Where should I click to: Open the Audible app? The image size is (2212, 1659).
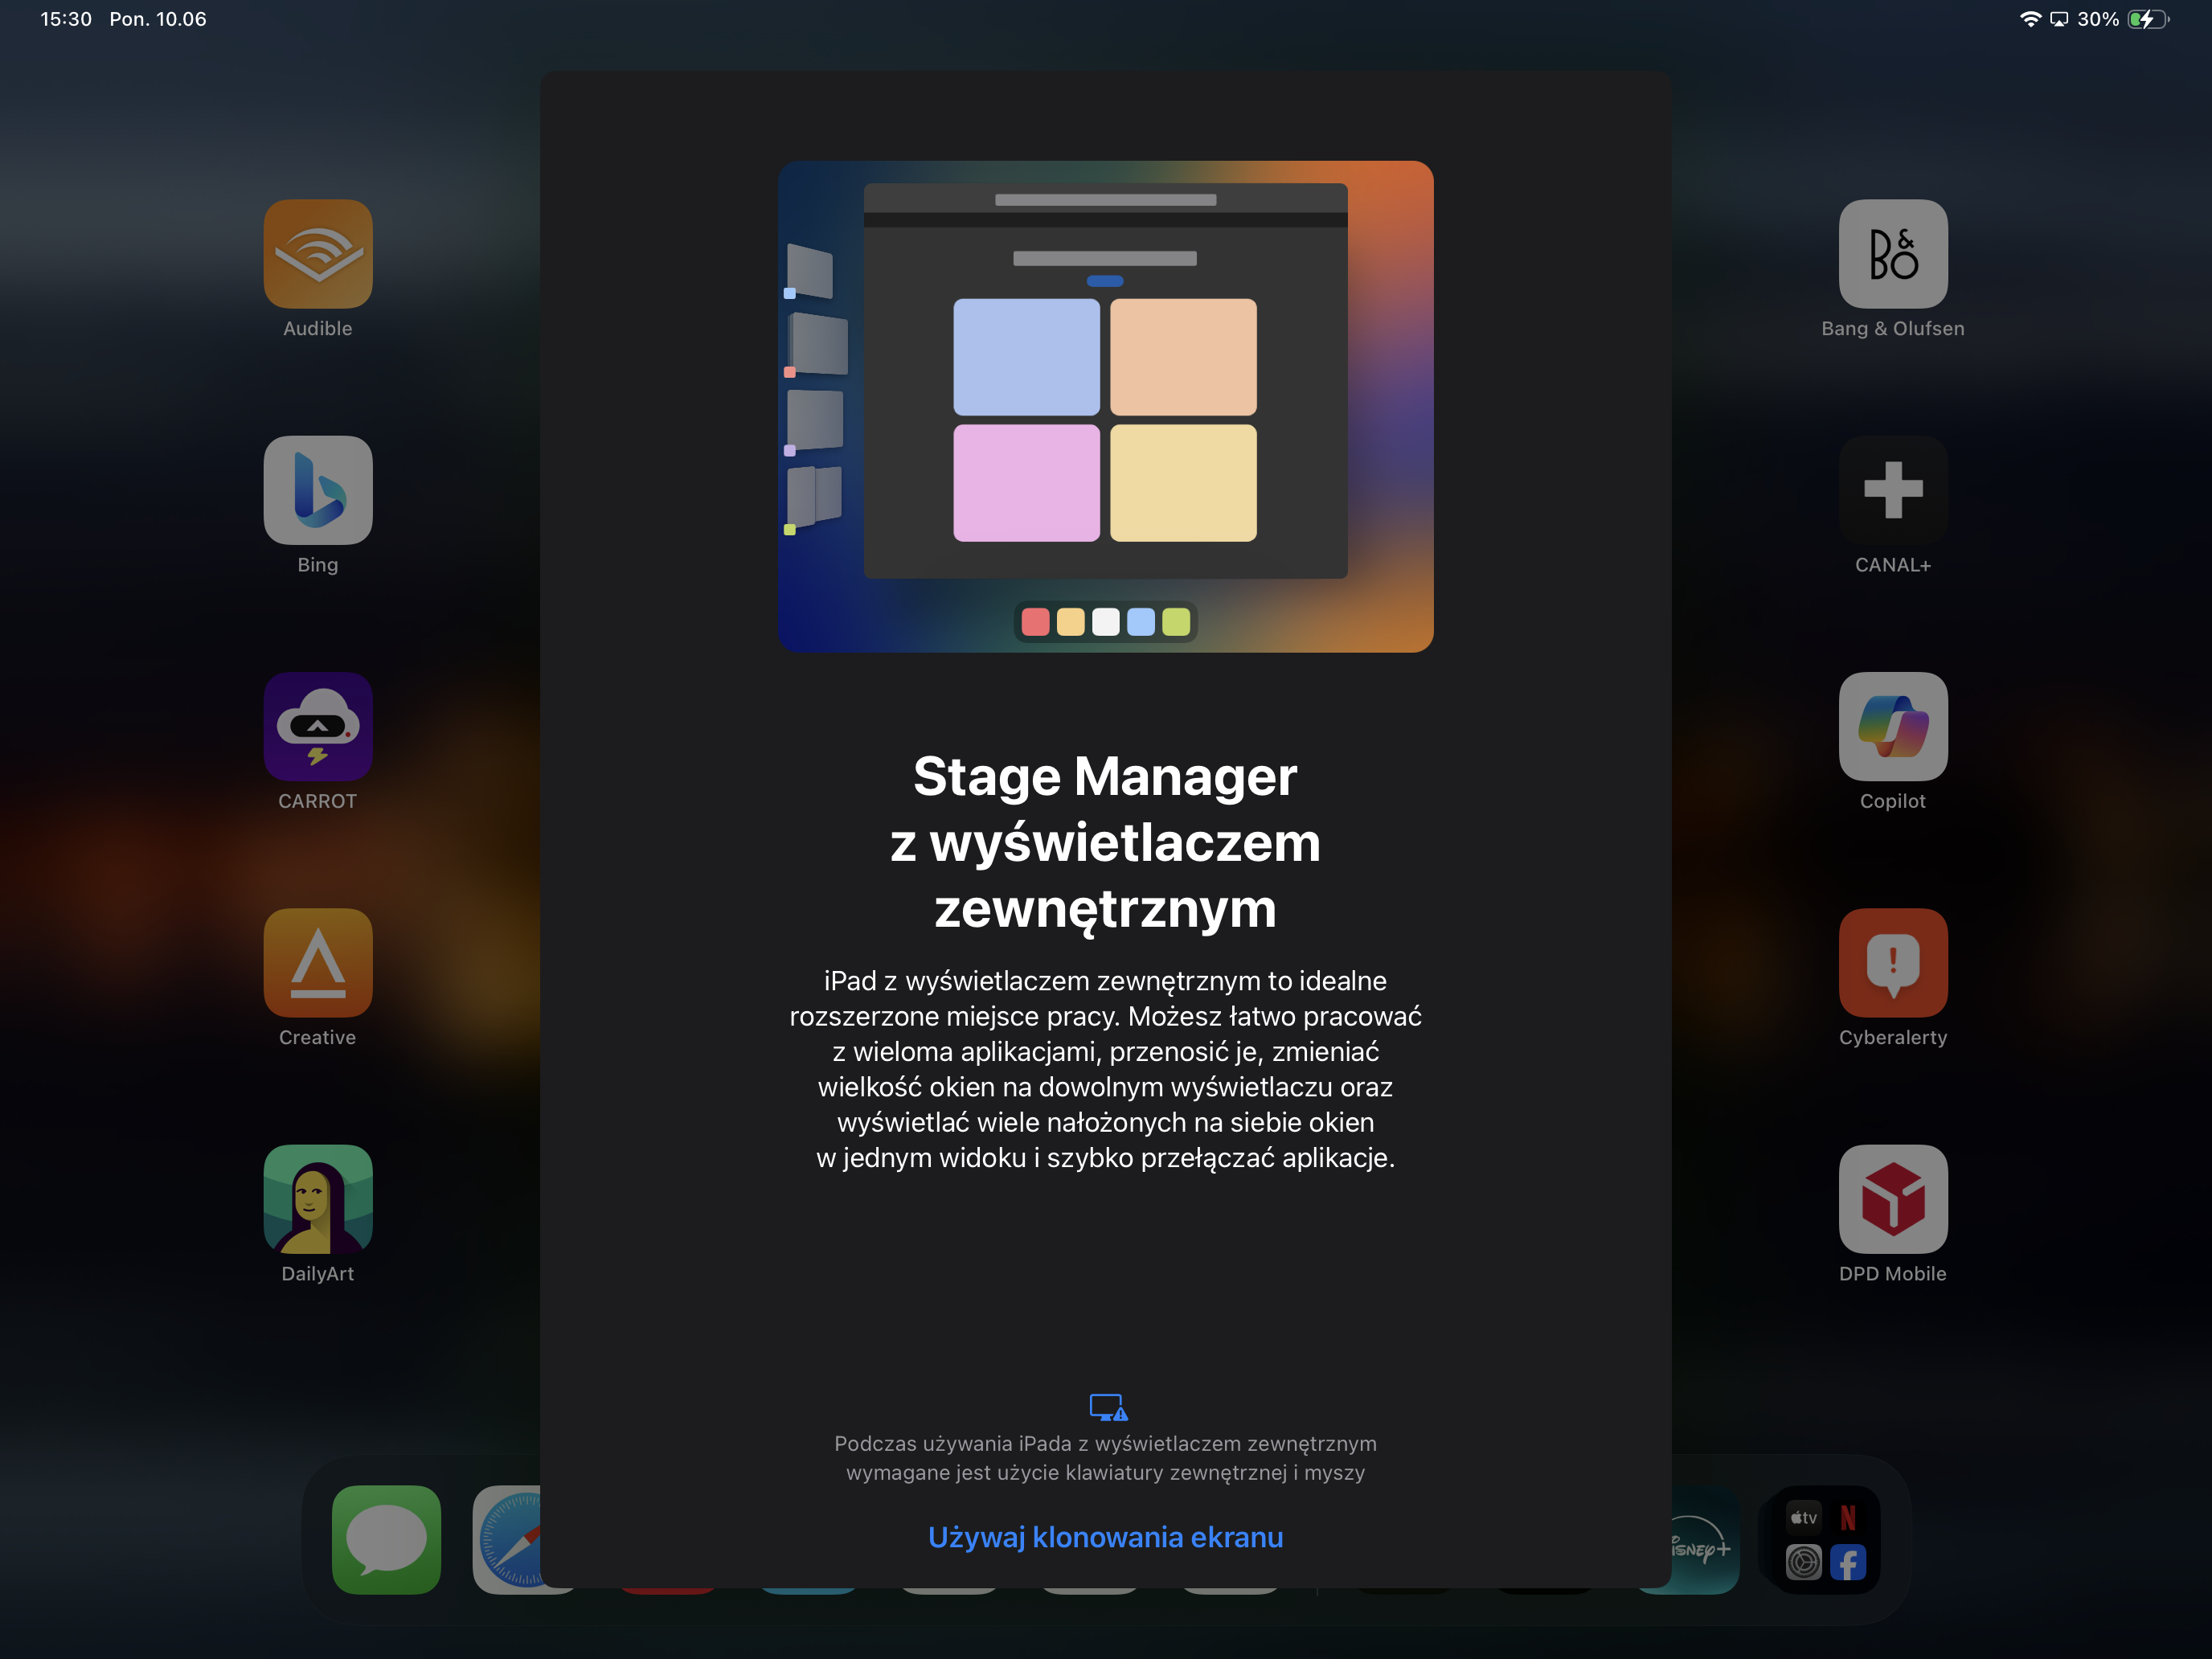(x=318, y=254)
